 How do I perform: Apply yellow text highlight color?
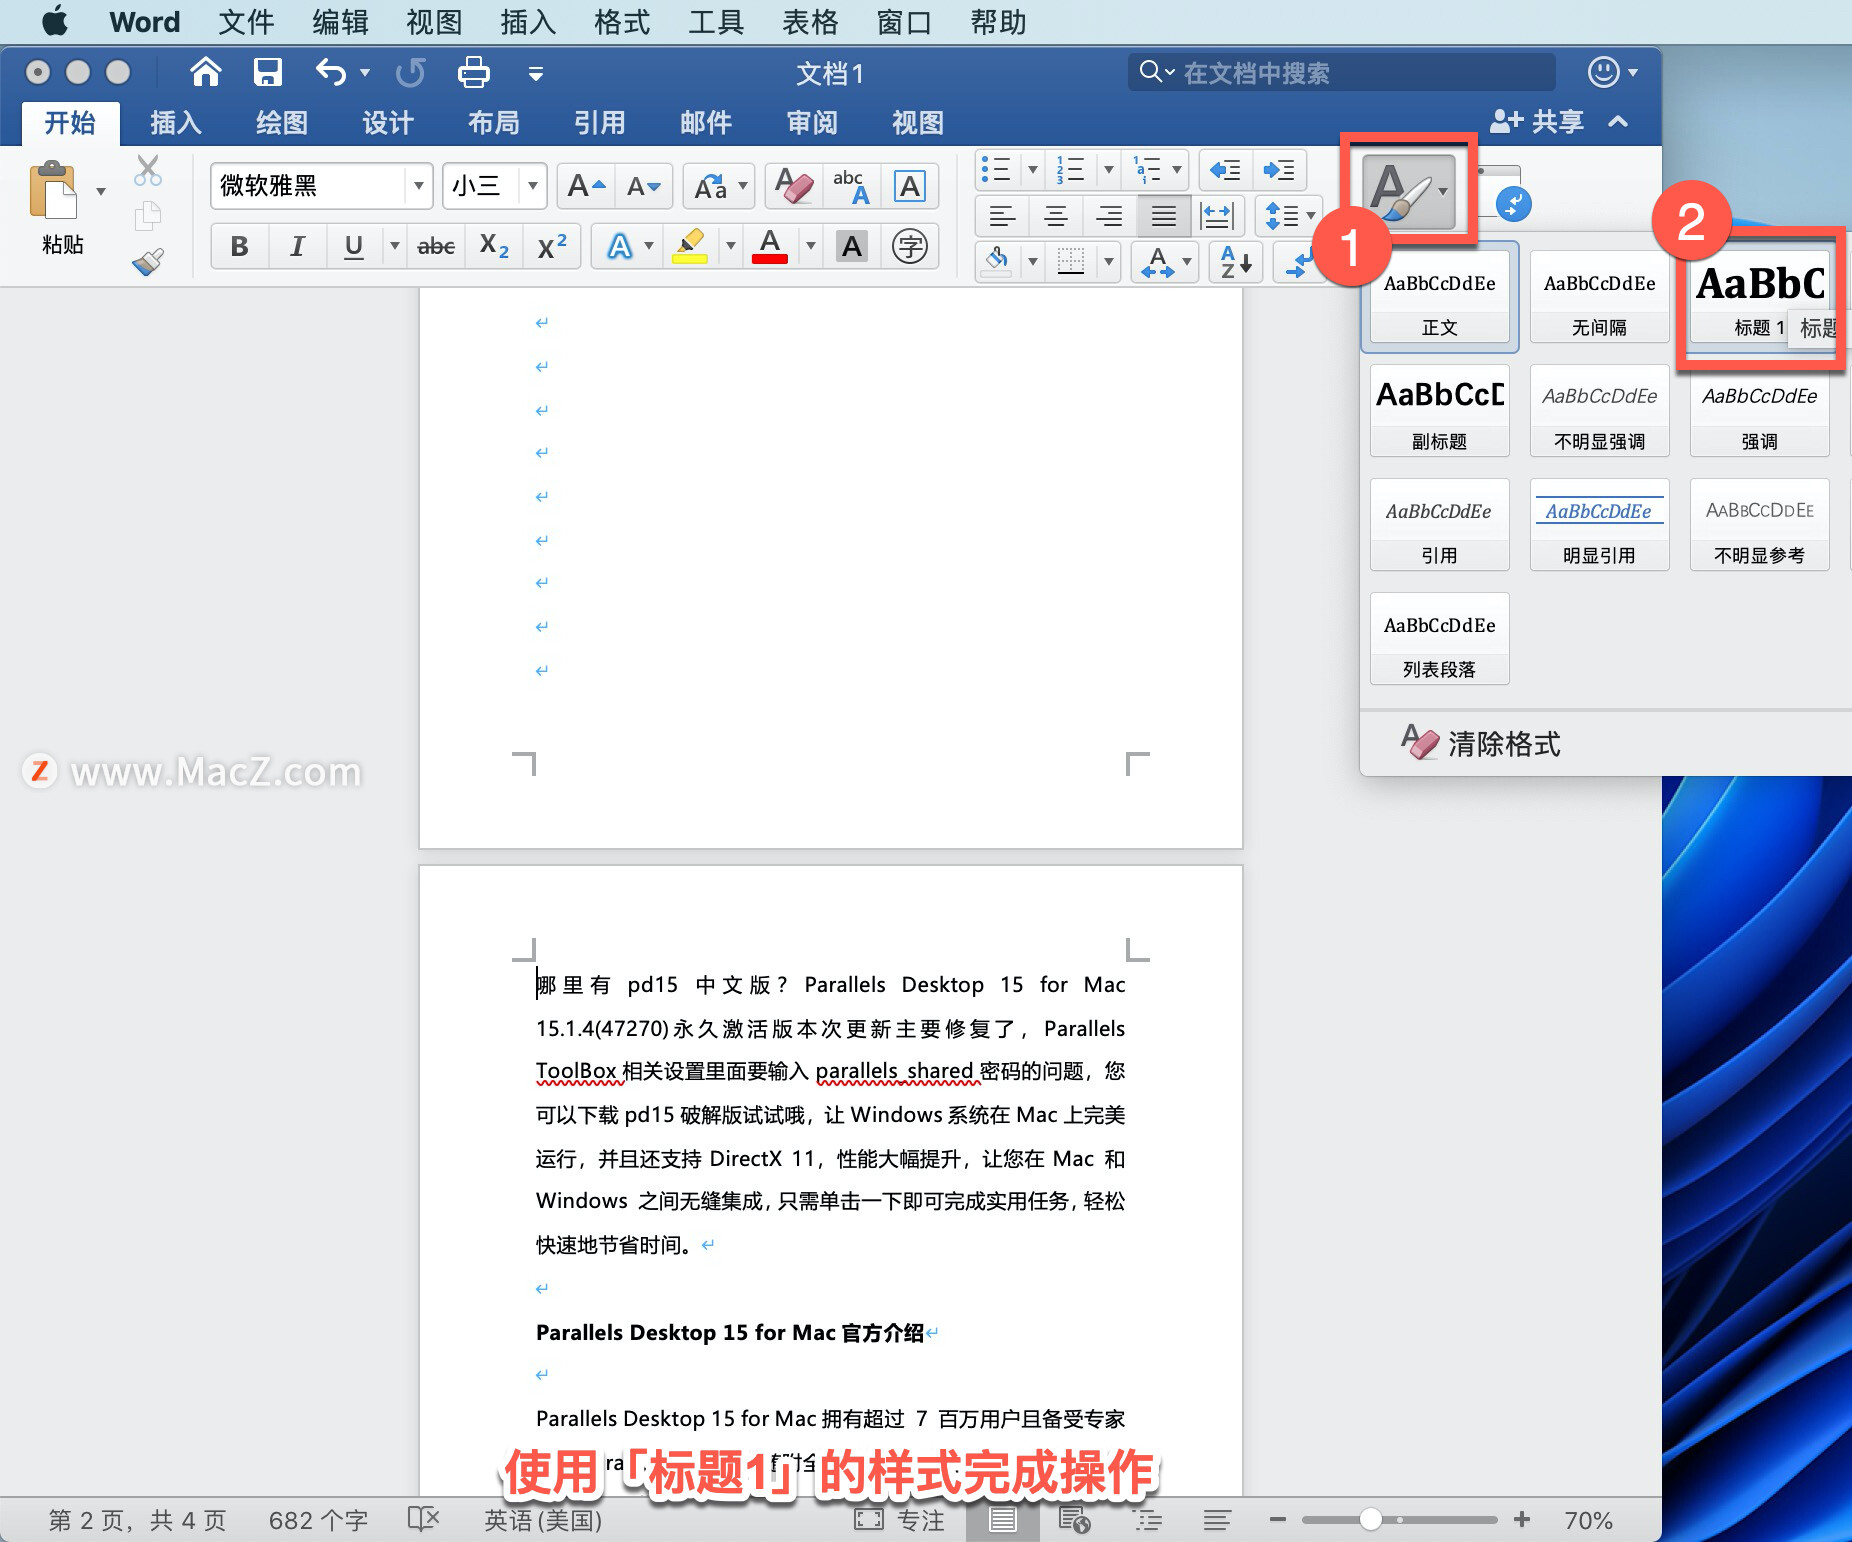[690, 246]
